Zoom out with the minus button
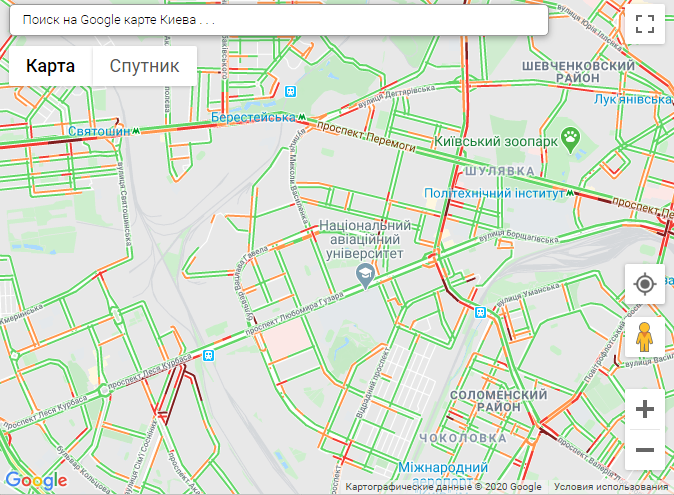The image size is (674, 495). [645, 450]
